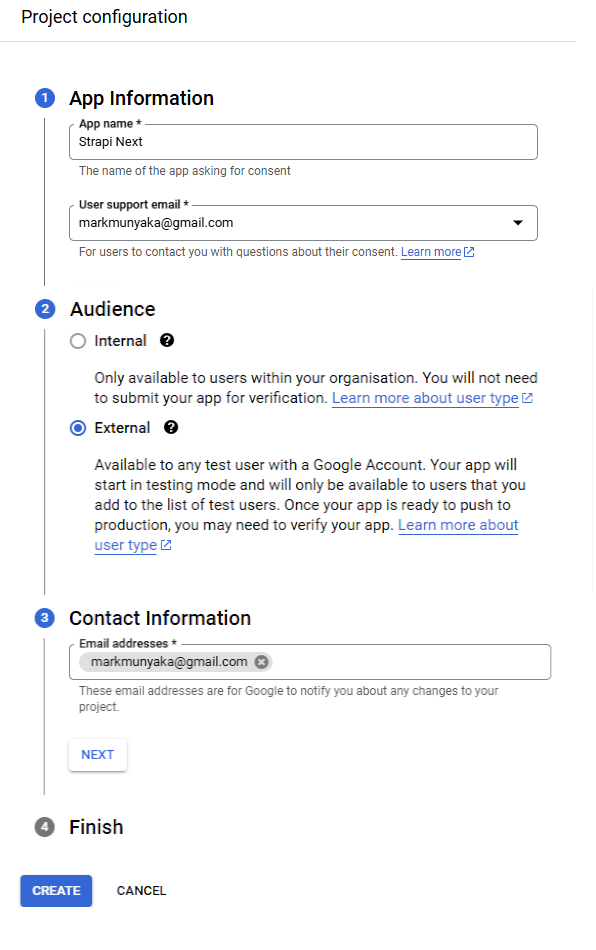Screen dimensions: 596x950
Task: Click step 1 App Information number icon
Action: (x=45, y=98)
